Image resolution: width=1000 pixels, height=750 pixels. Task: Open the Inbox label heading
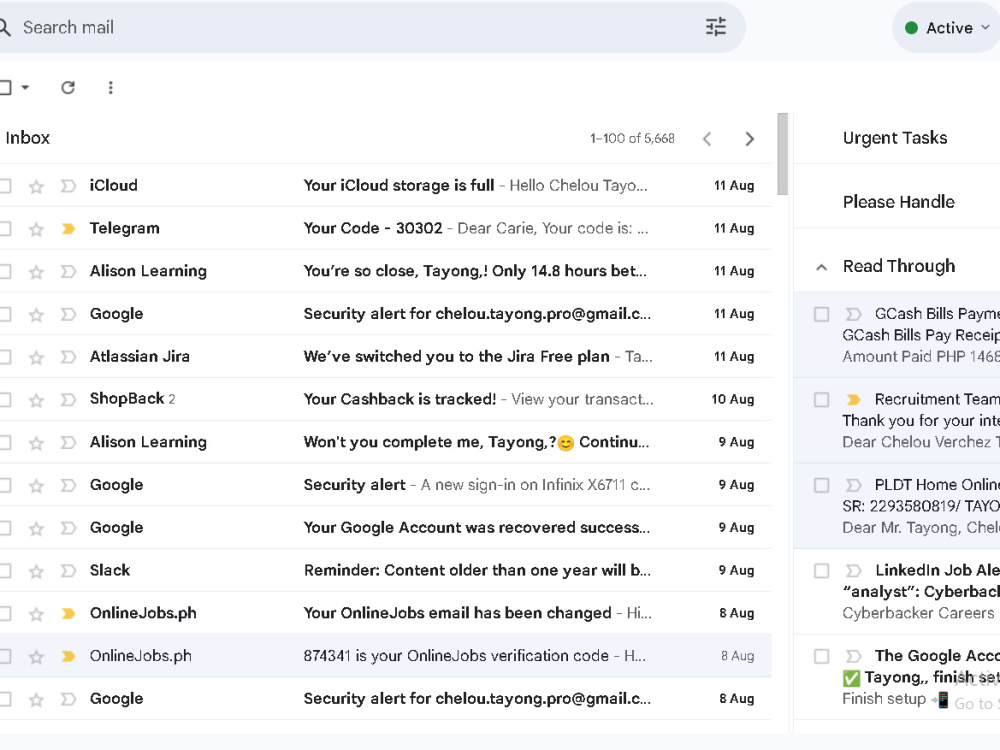(27, 138)
